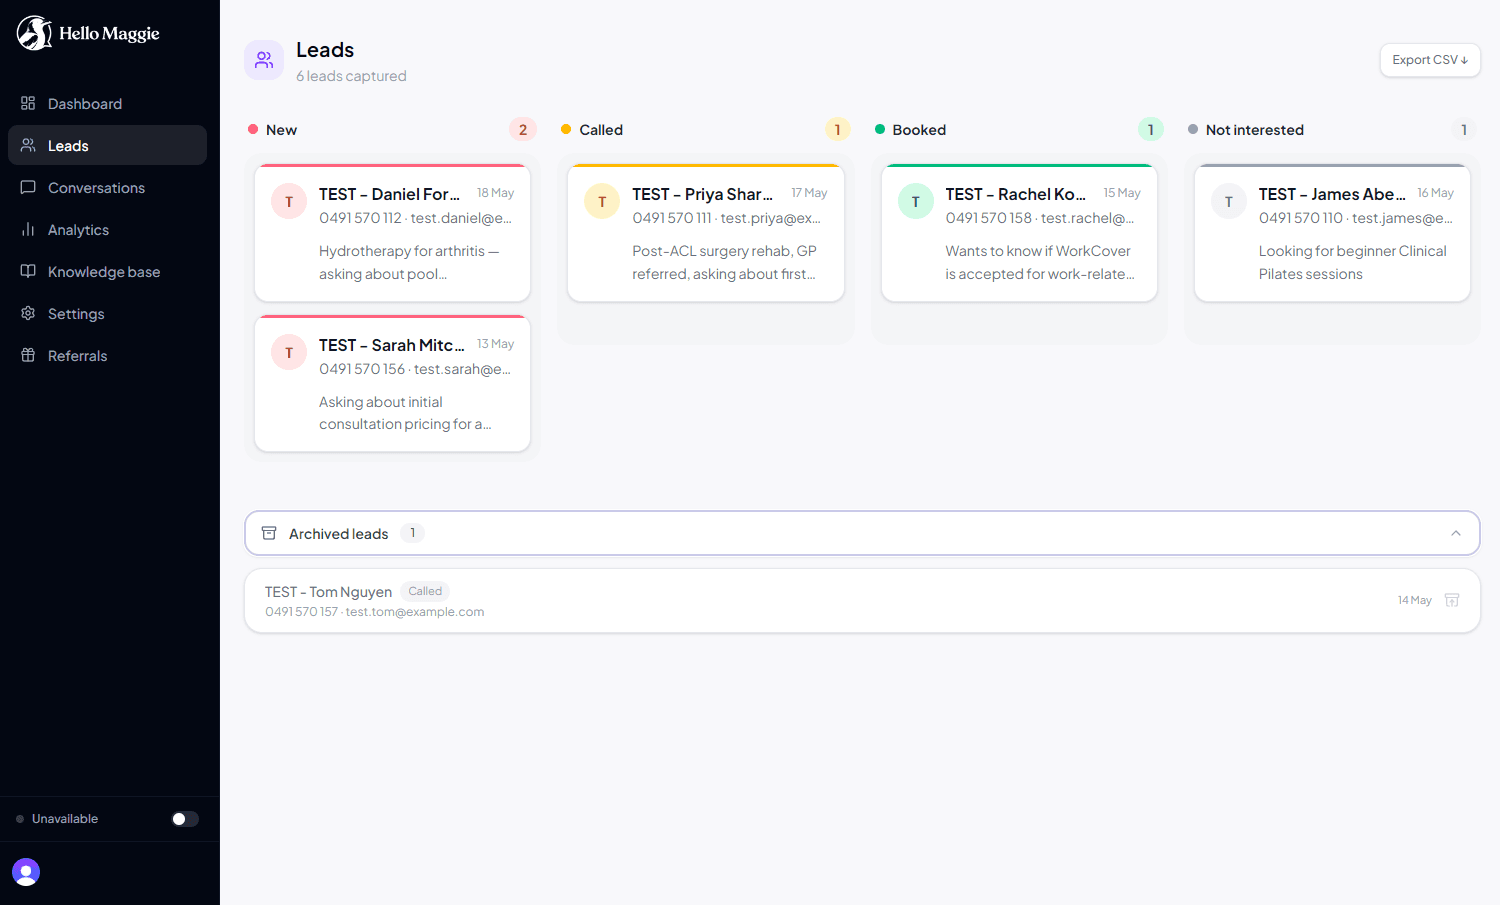Click the Conversations chat bubble icon

(x=28, y=187)
